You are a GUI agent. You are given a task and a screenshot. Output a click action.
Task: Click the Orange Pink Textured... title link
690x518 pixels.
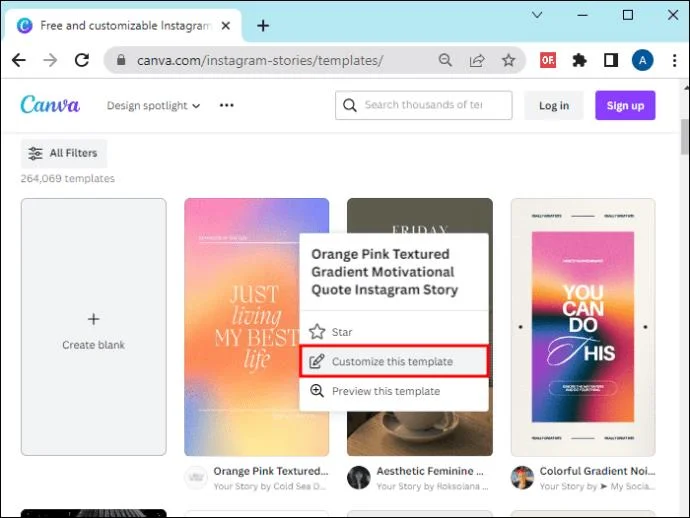click(x=271, y=471)
